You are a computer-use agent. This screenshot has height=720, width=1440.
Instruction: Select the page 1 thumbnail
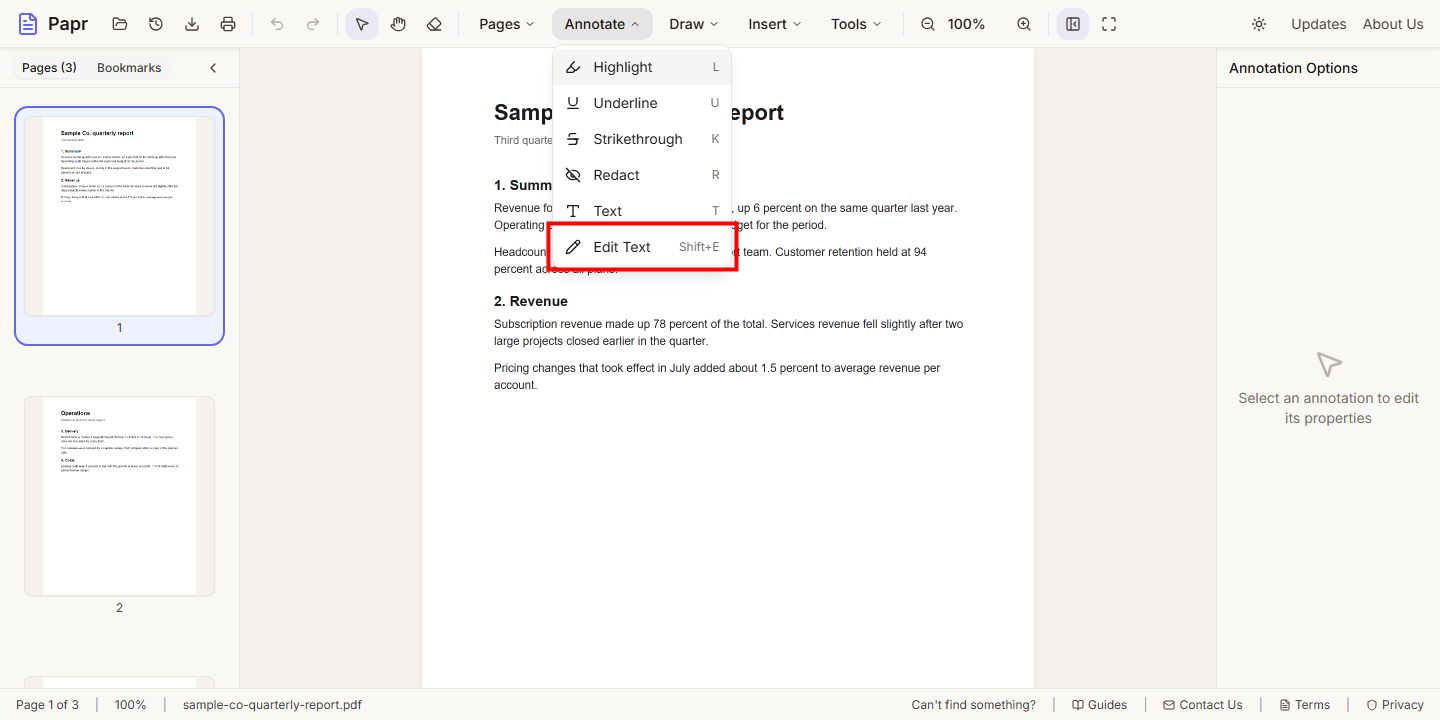click(119, 216)
